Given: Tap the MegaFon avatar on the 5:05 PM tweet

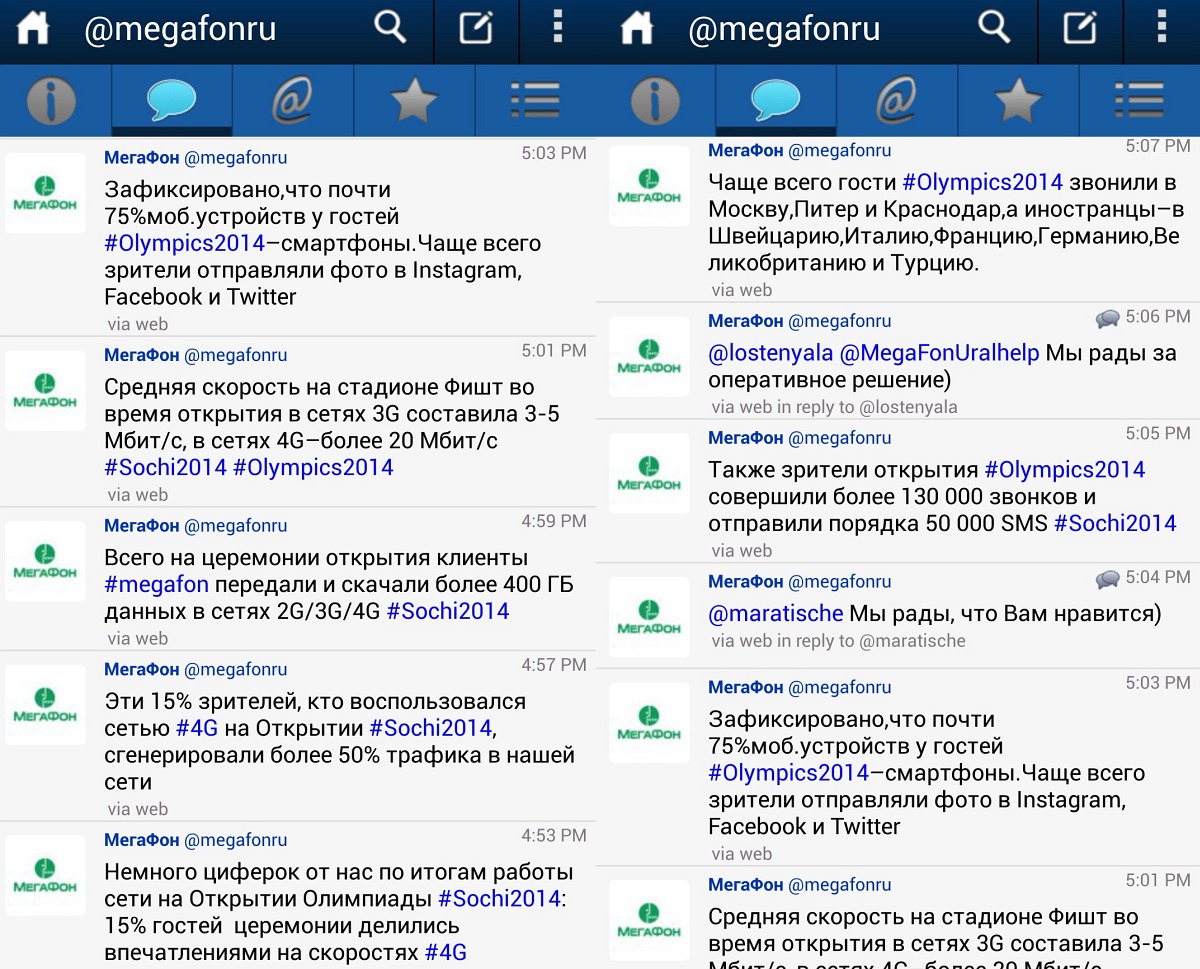Looking at the screenshot, I should pos(649,473).
